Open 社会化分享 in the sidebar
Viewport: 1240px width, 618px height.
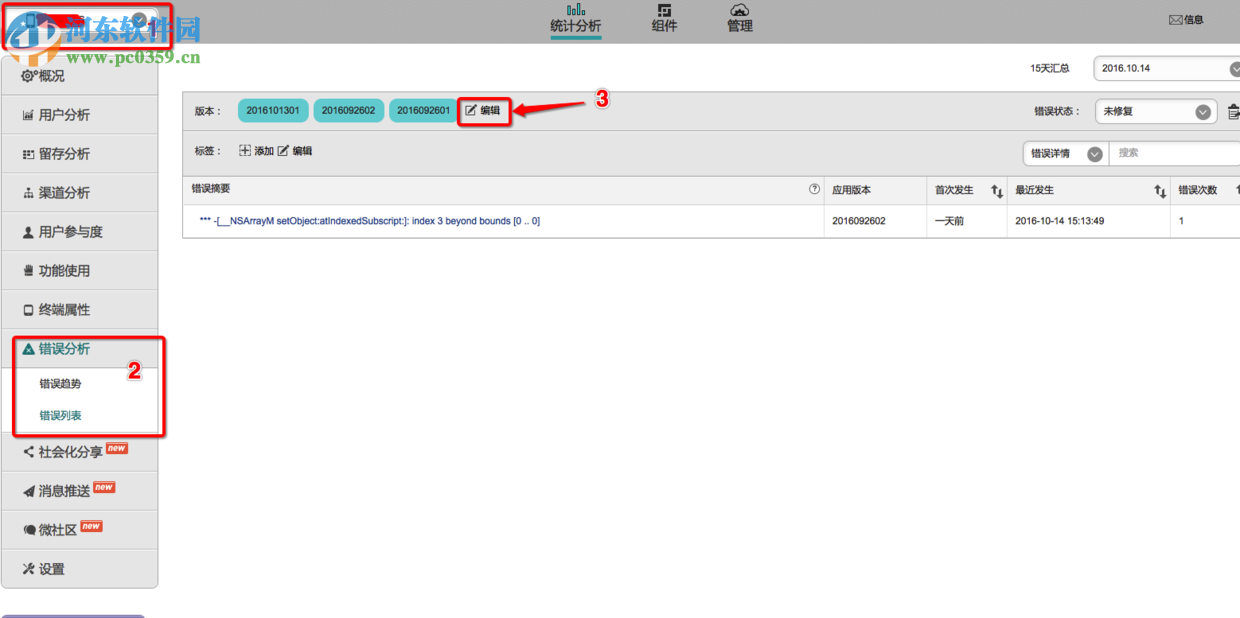click(x=79, y=452)
